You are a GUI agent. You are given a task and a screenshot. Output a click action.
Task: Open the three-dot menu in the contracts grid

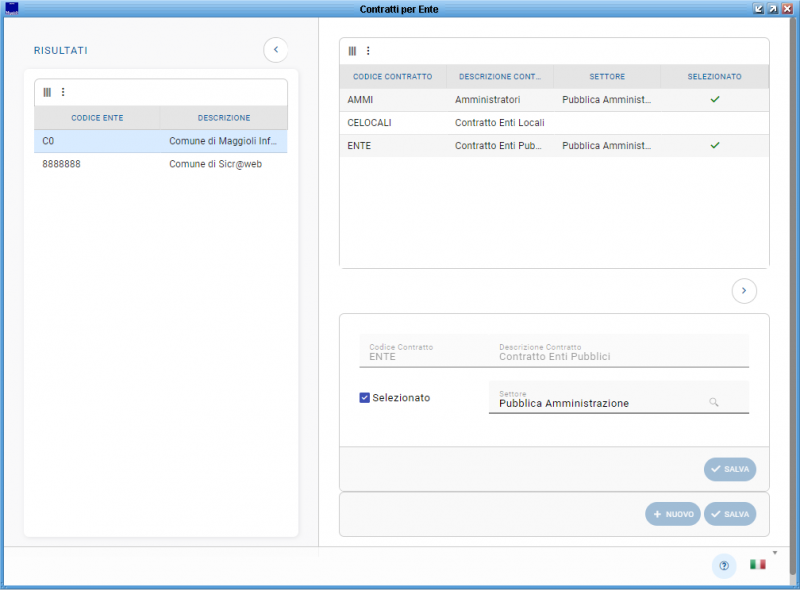368,51
